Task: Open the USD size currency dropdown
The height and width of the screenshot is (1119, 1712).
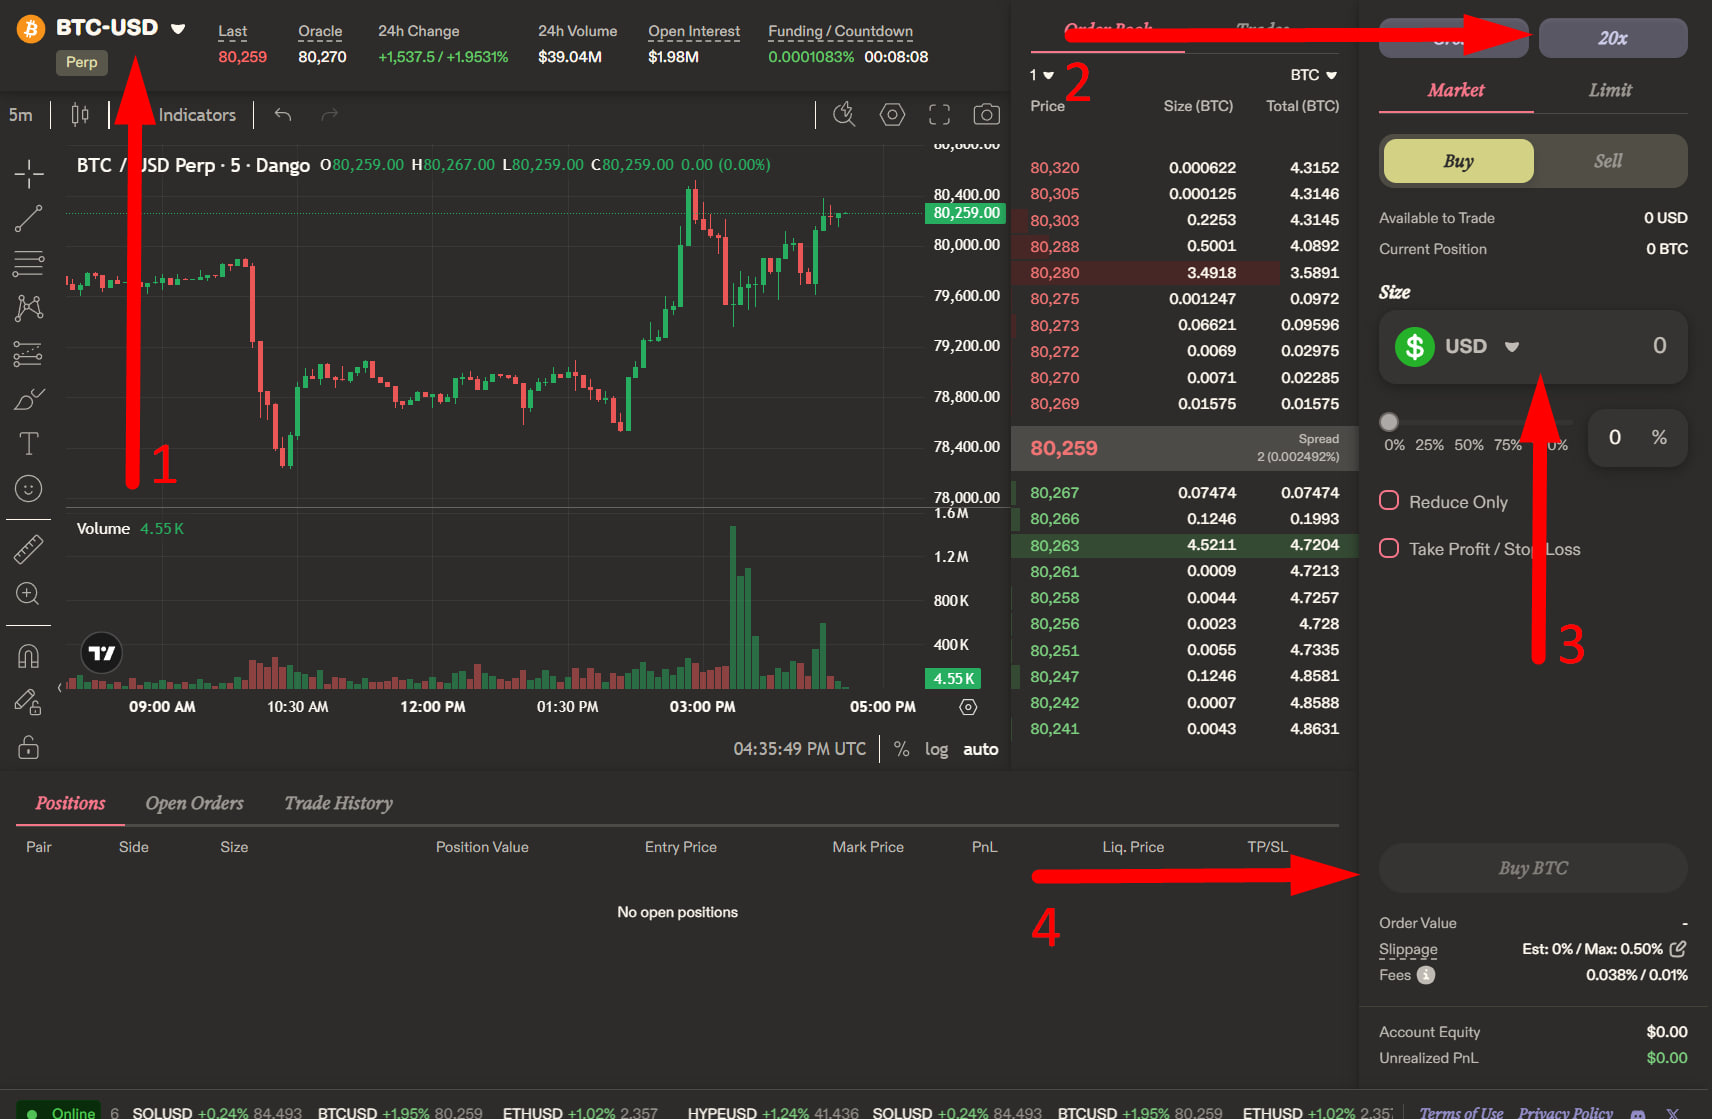Action: tap(1458, 347)
